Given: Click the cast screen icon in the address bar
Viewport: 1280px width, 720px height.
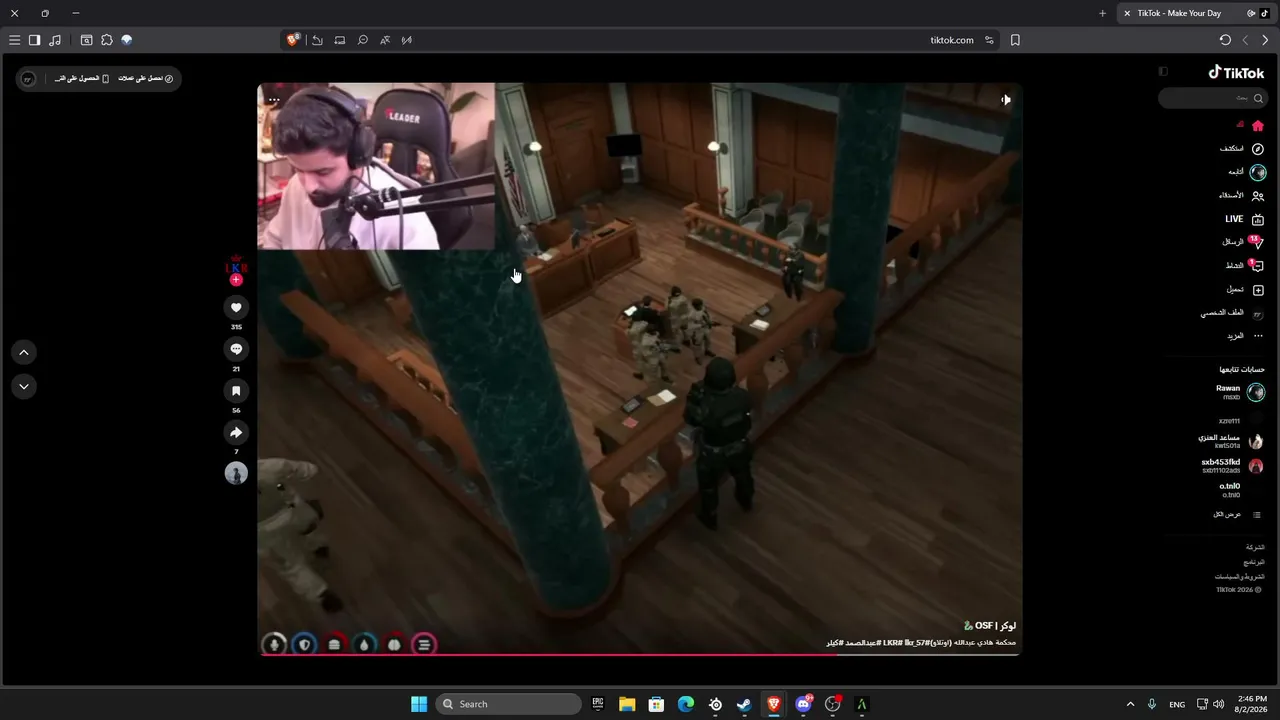Looking at the screenshot, I should tap(340, 40).
